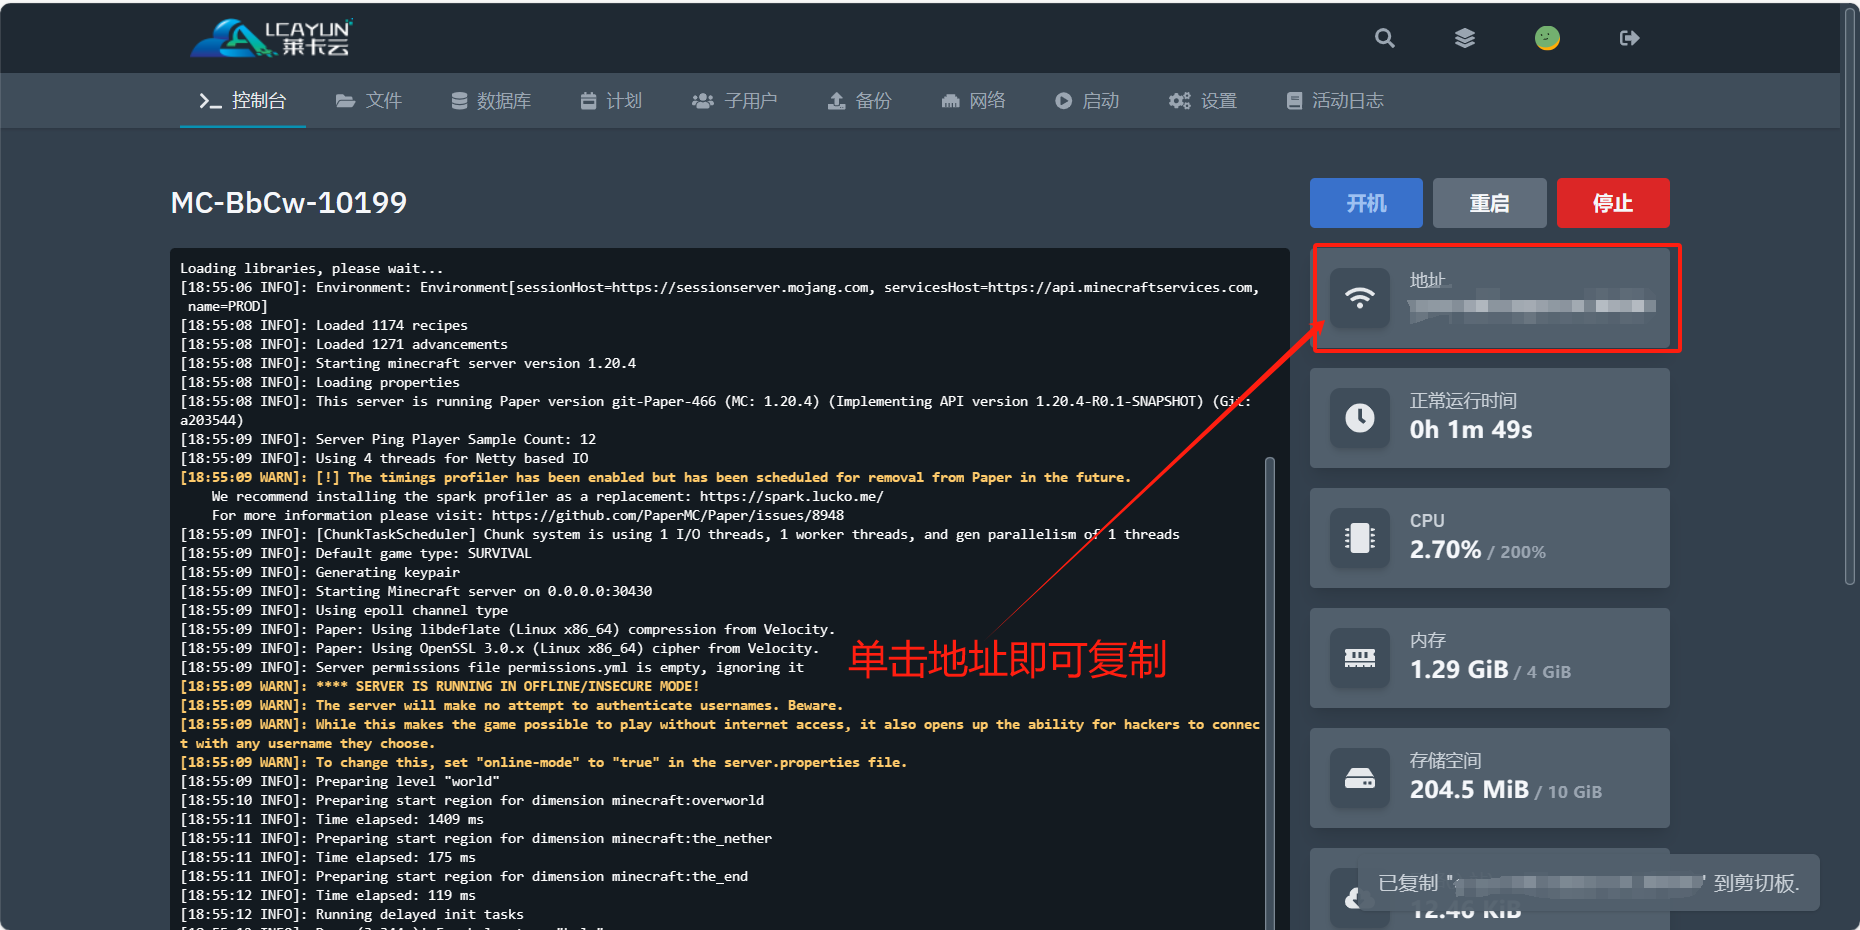
Task: Click the LCAYUN logo
Action: coord(271,38)
